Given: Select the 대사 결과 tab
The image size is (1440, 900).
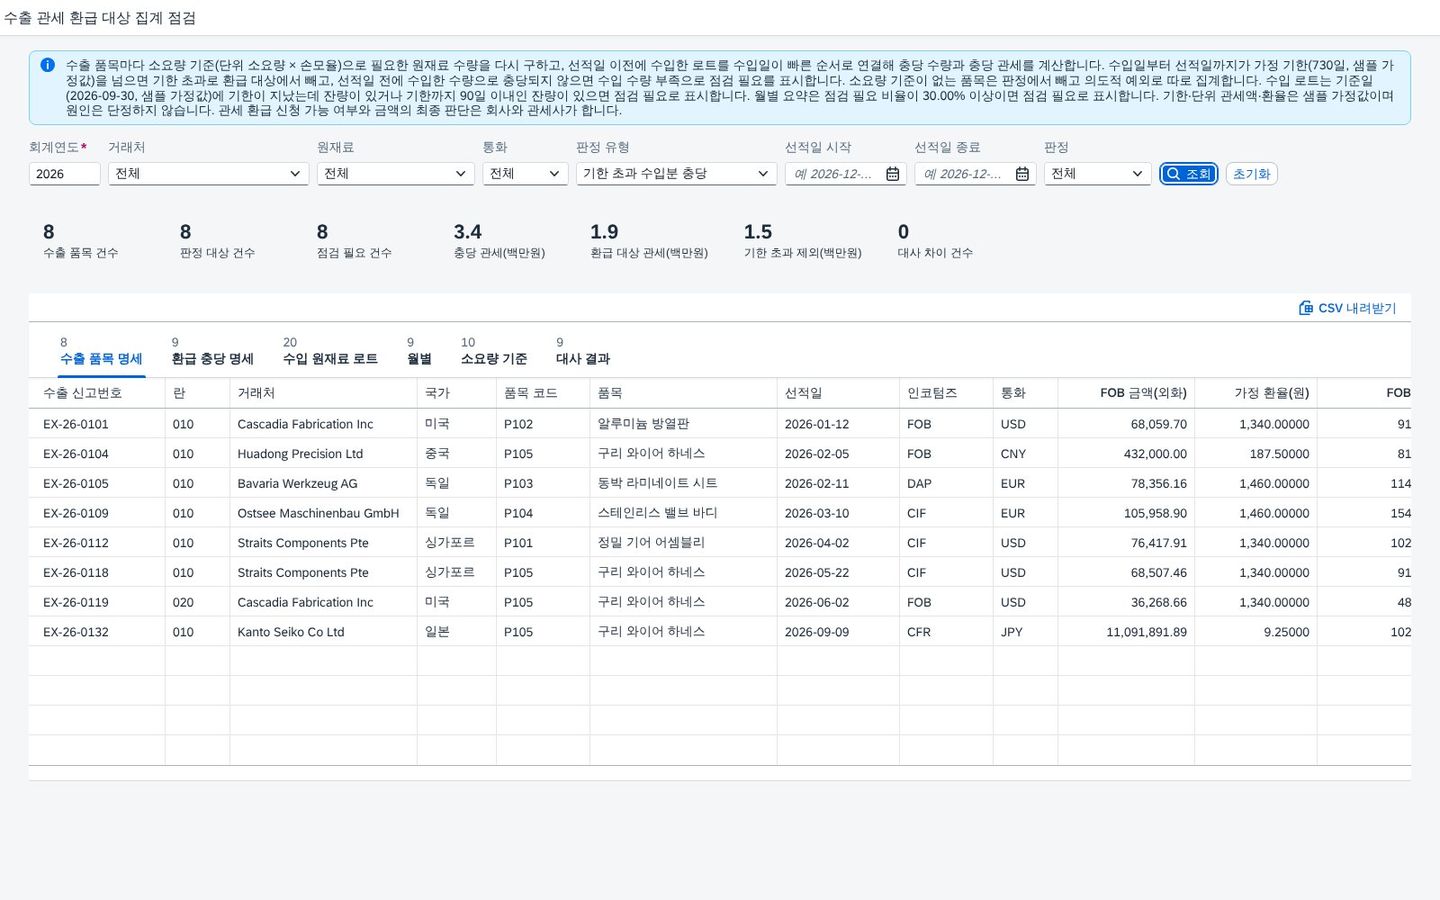Looking at the screenshot, I should click(583, 351).
